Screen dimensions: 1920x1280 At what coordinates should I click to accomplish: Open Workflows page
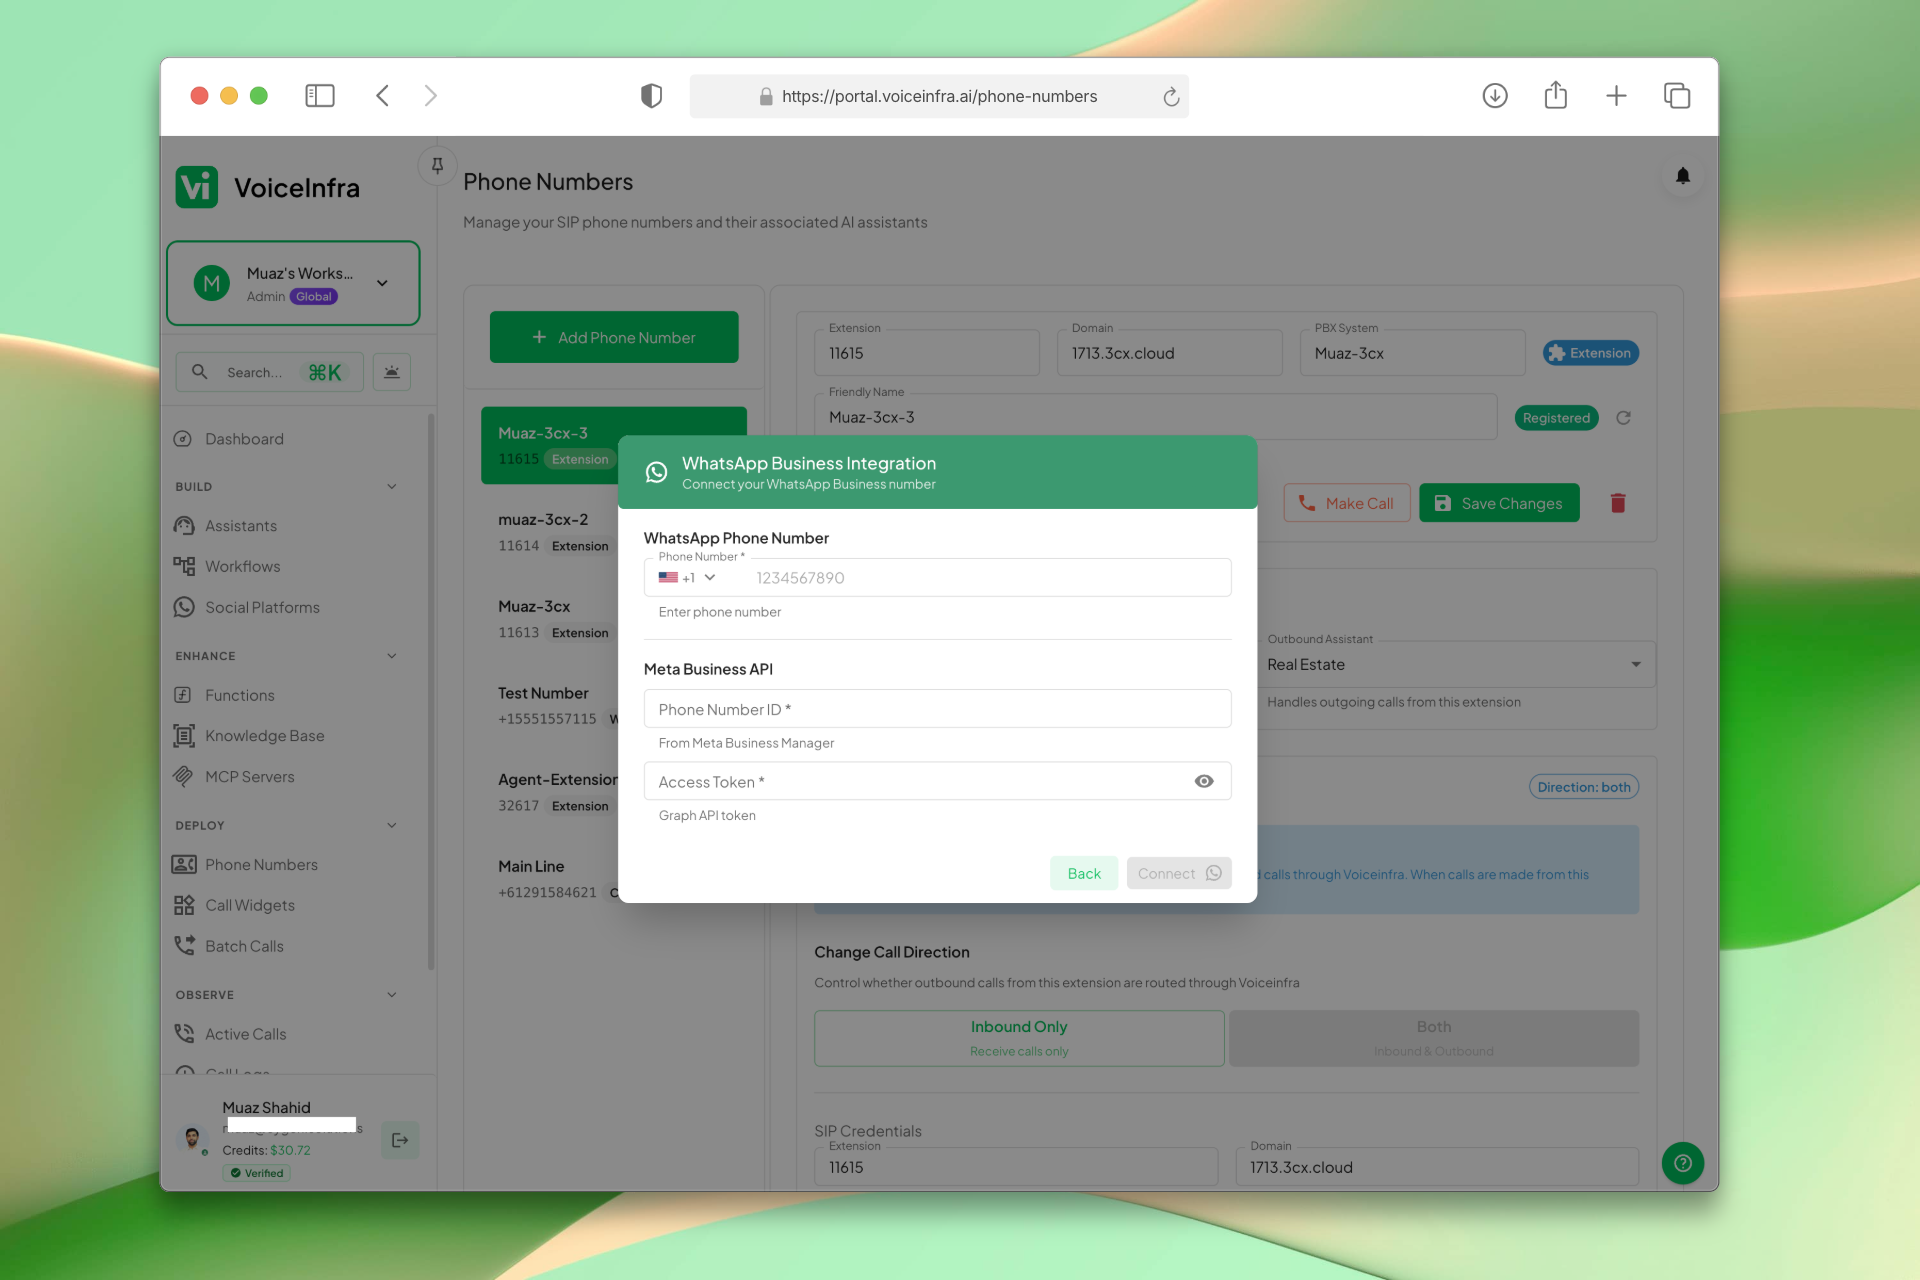[x=243, y=567]
